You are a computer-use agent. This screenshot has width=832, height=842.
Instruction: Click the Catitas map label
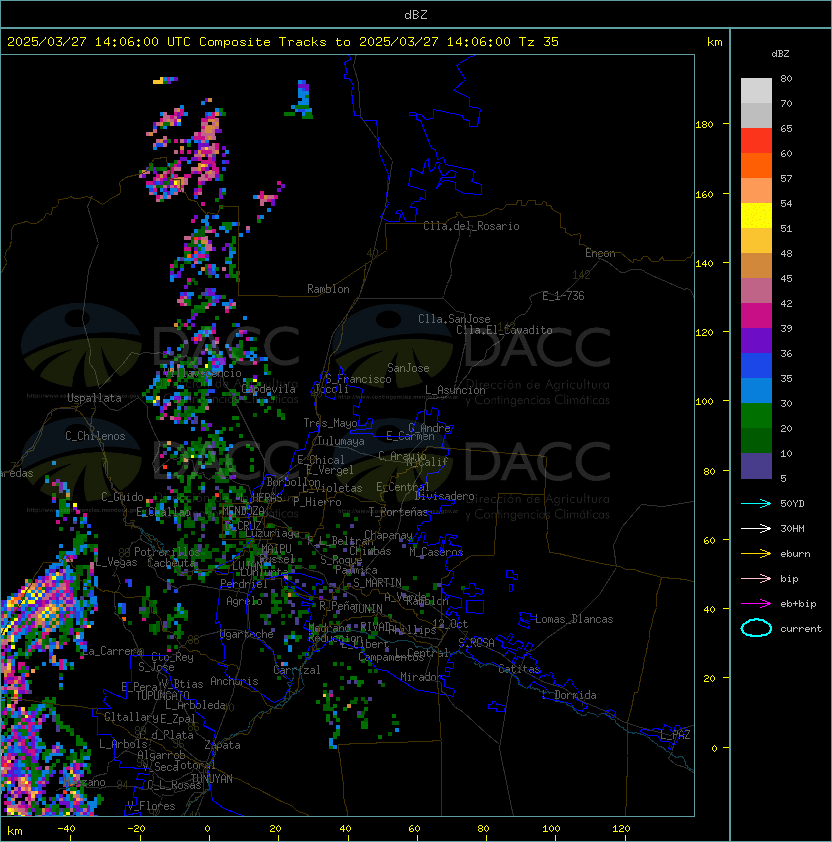(x=519, y=669)
